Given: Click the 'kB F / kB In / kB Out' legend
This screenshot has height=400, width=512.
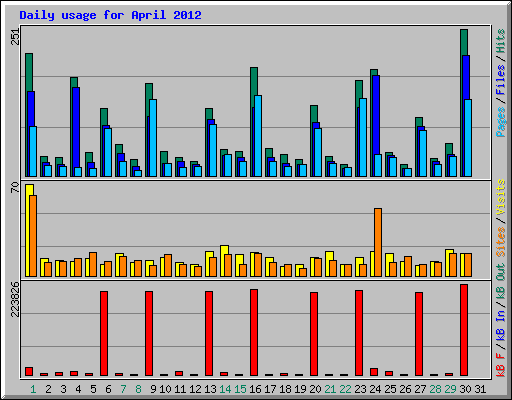Looking at the screenshot, I should click(500, 320).
